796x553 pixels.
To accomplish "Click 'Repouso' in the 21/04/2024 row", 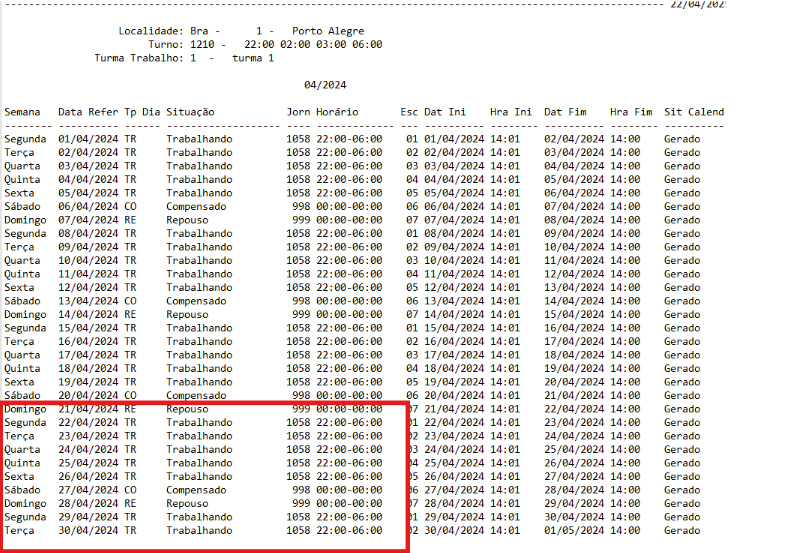I will [x=187, y=410].
